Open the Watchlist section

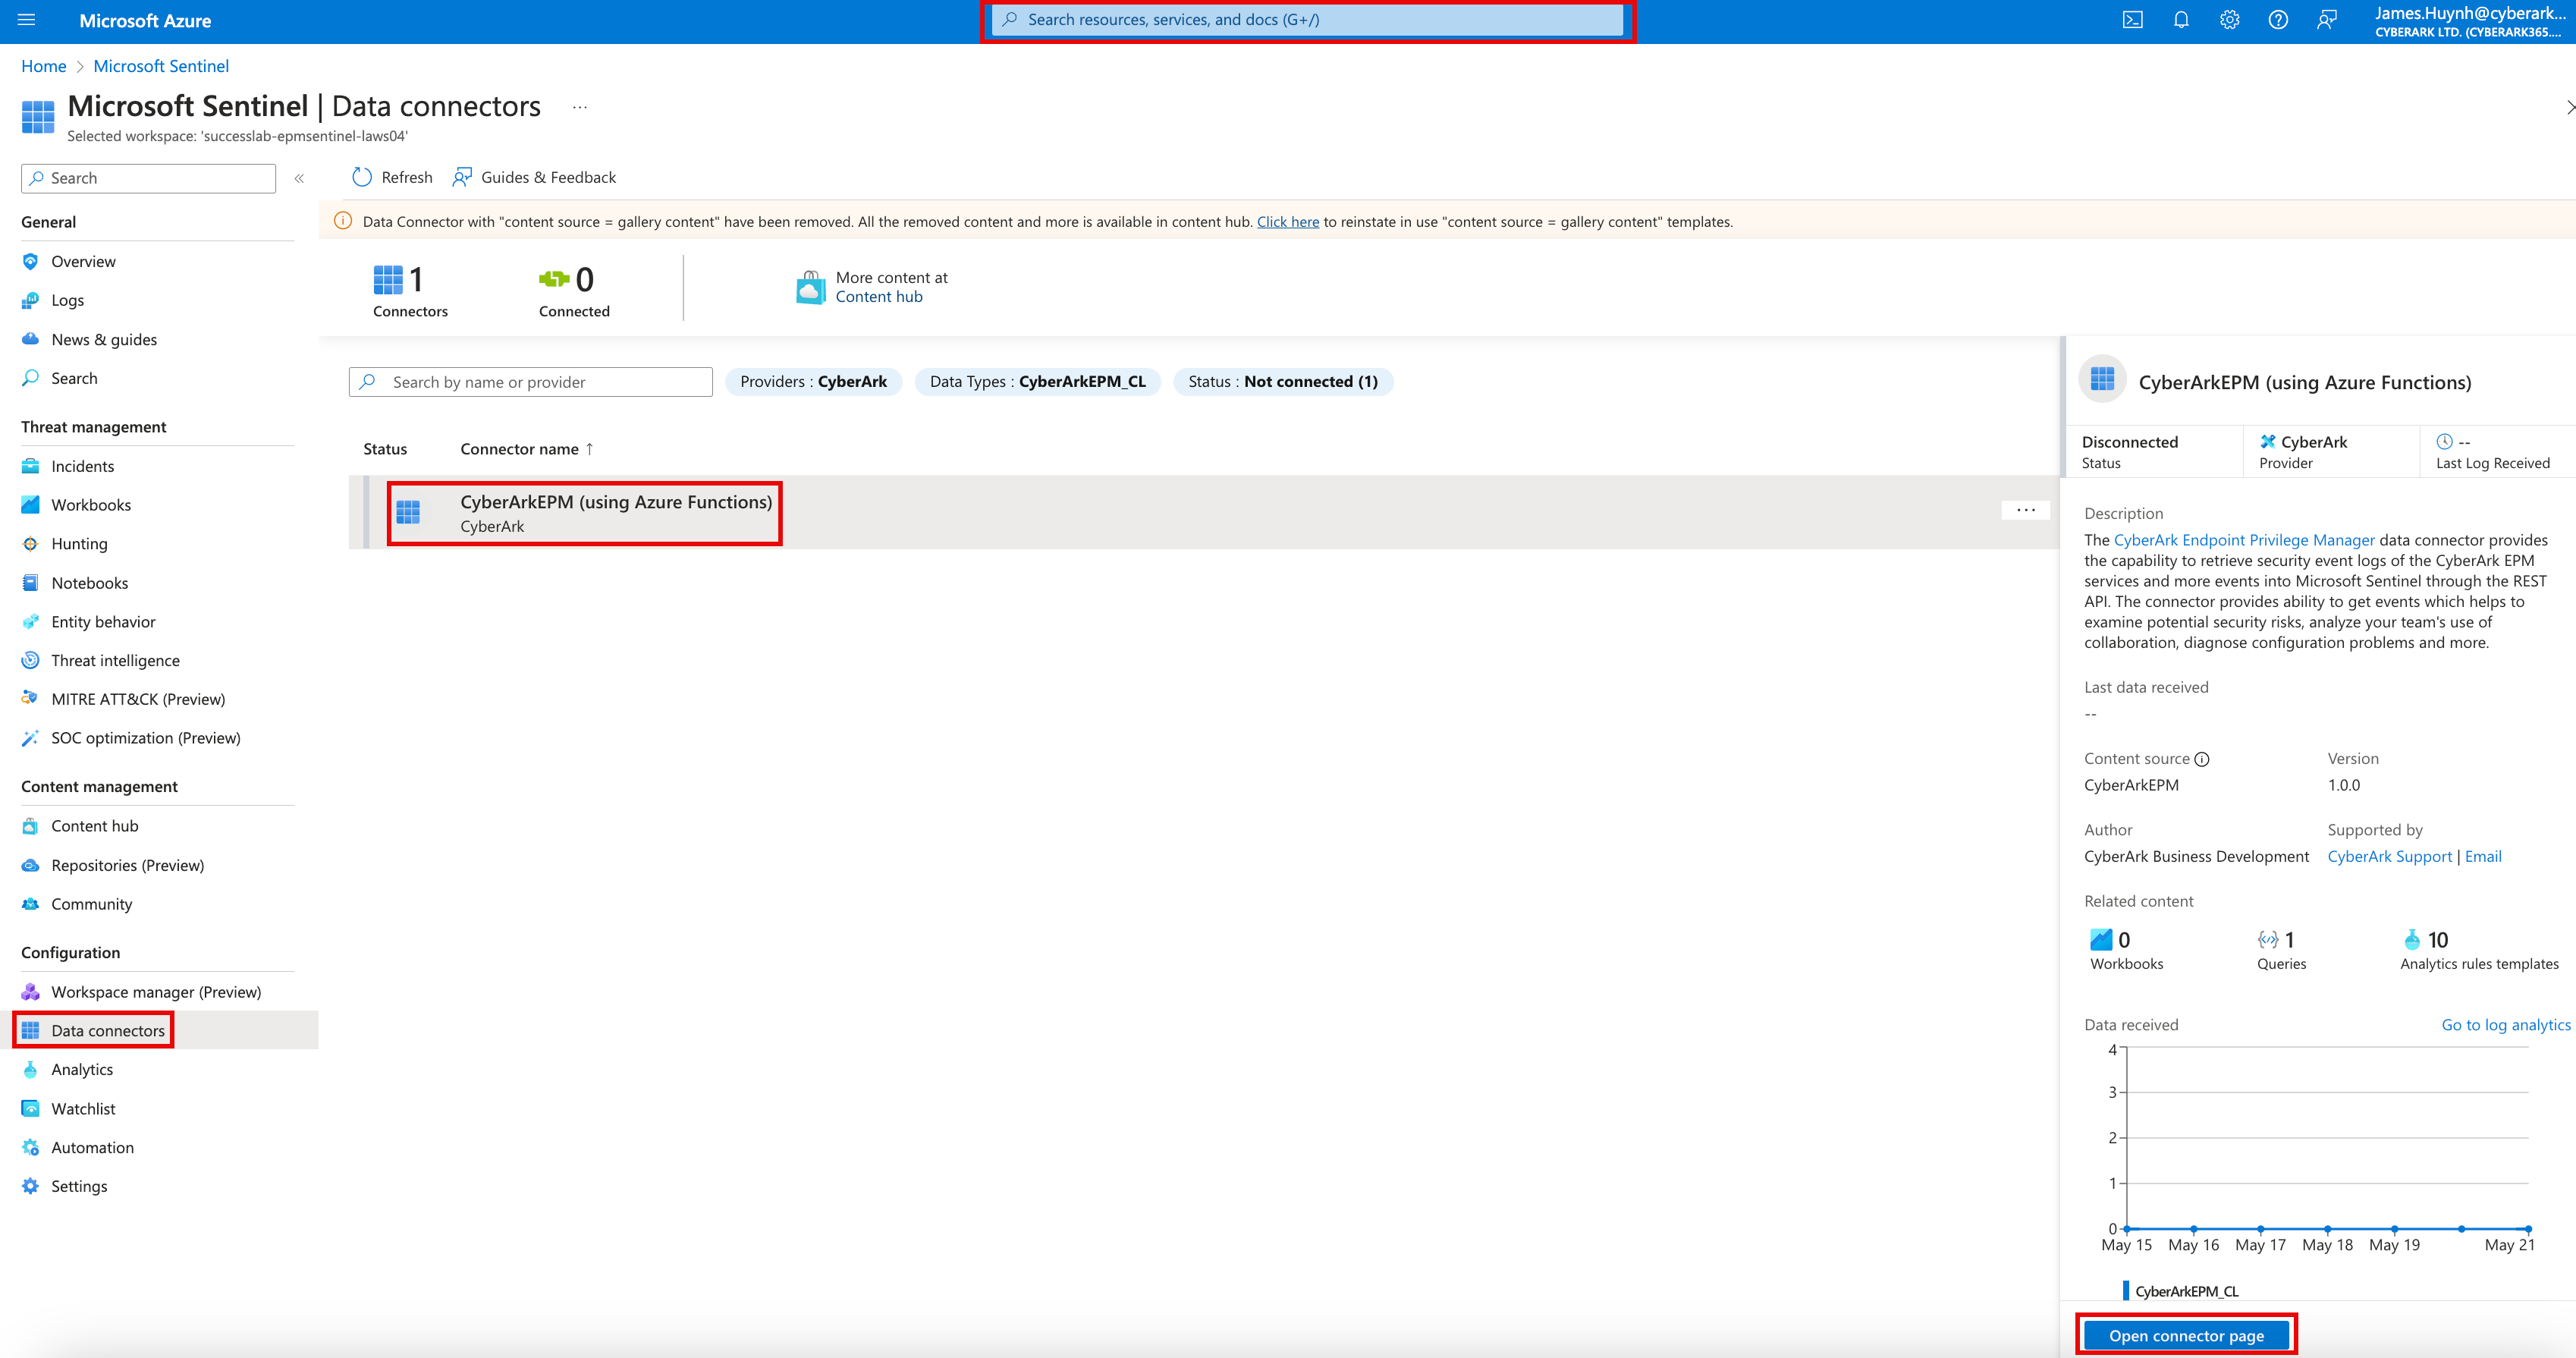[x=83, y=1108]
